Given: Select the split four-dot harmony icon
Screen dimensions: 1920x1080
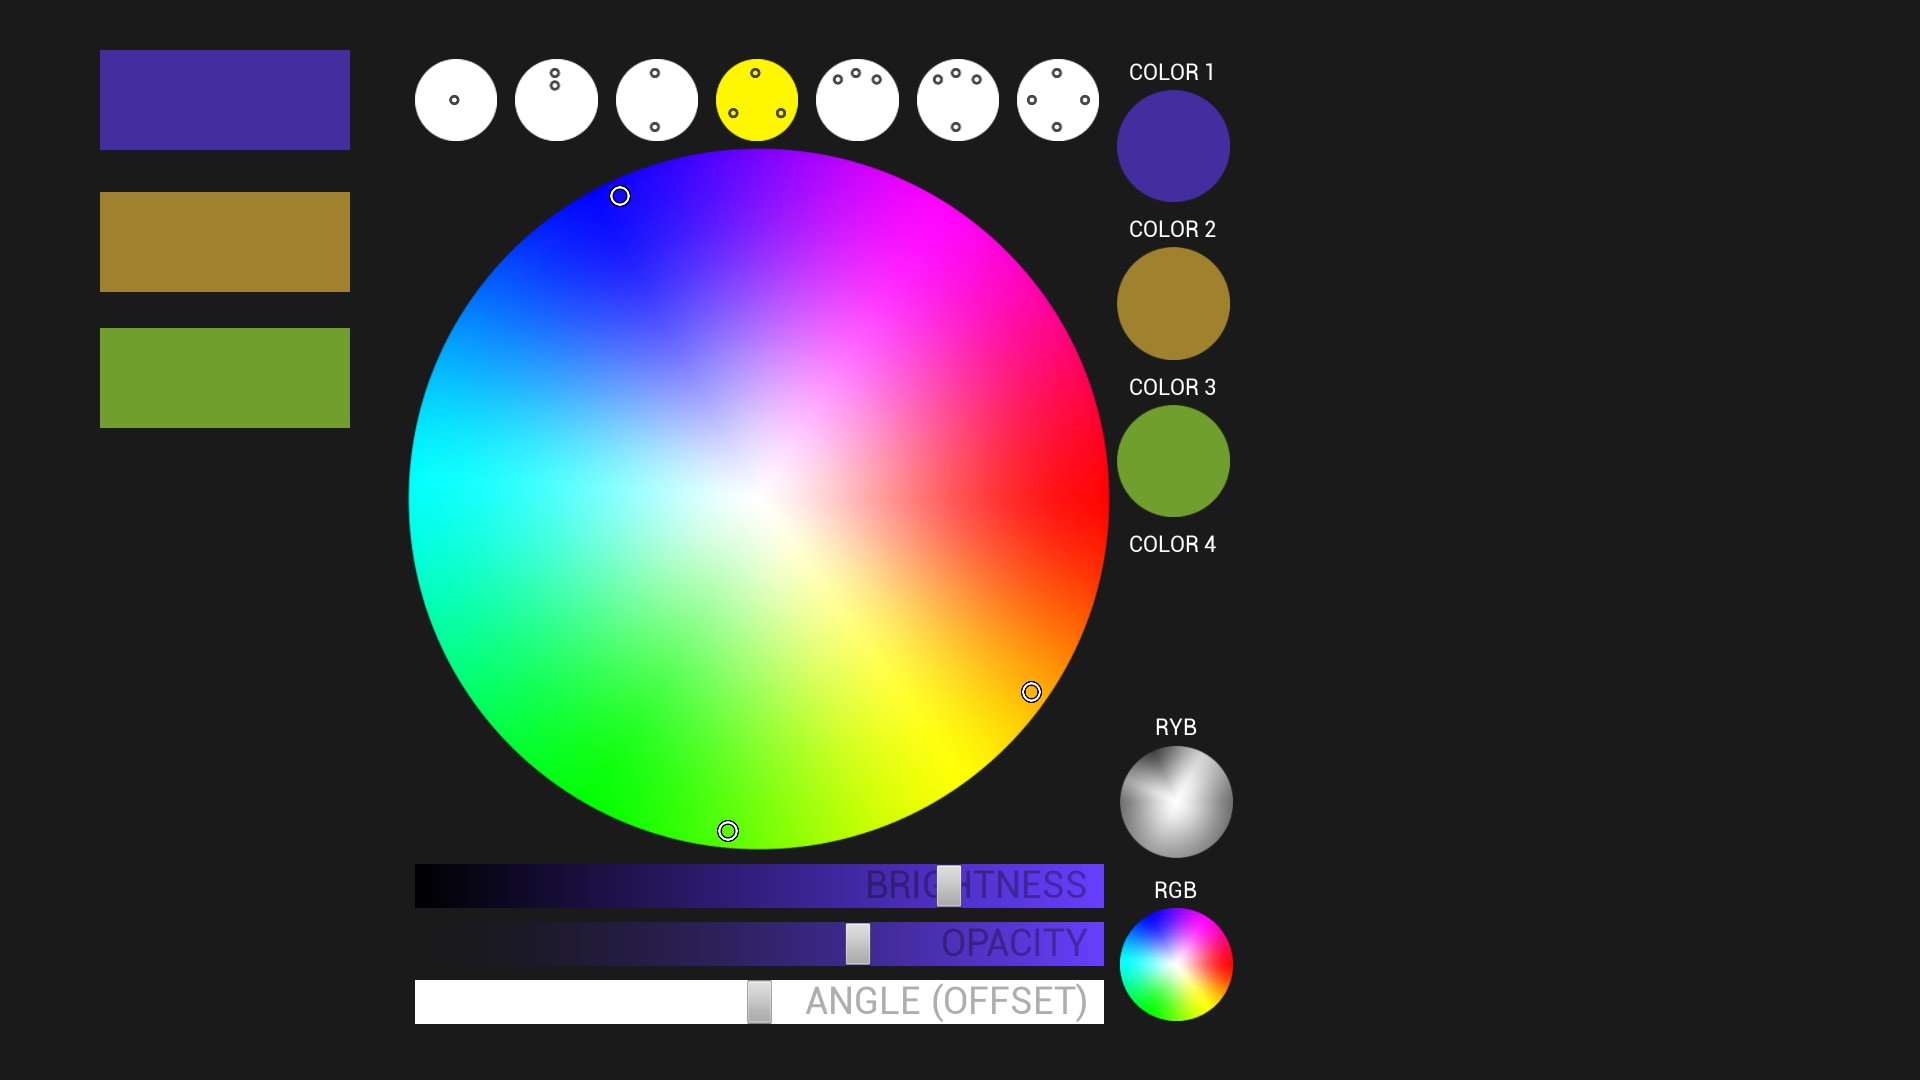Looking at the screenshot, I should [957, 100].
